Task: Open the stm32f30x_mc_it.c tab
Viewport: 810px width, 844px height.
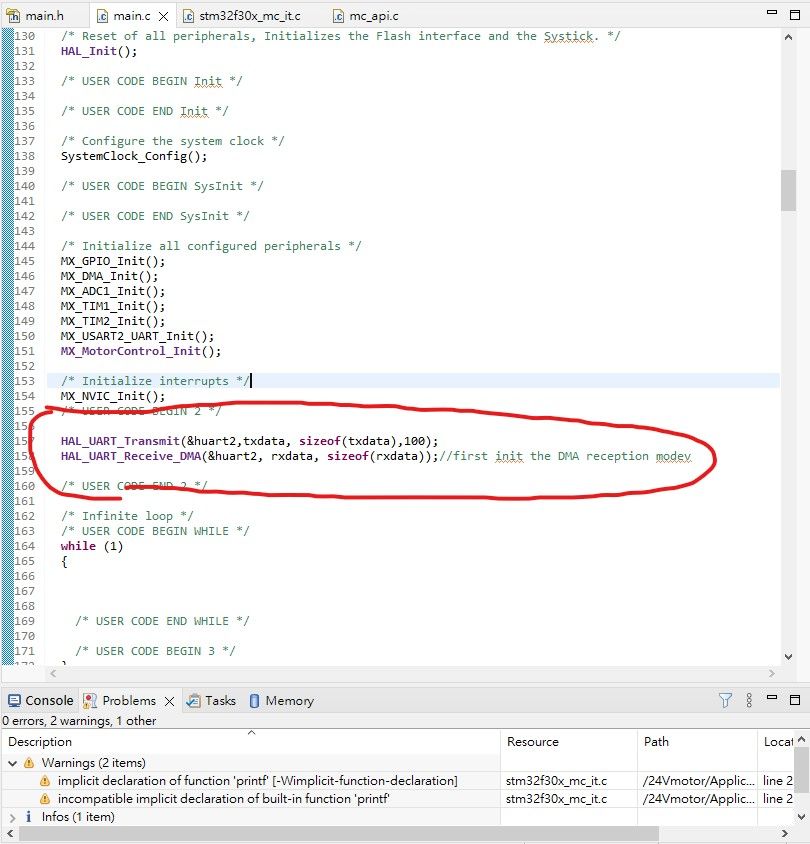Action: [x=242, y=16]
